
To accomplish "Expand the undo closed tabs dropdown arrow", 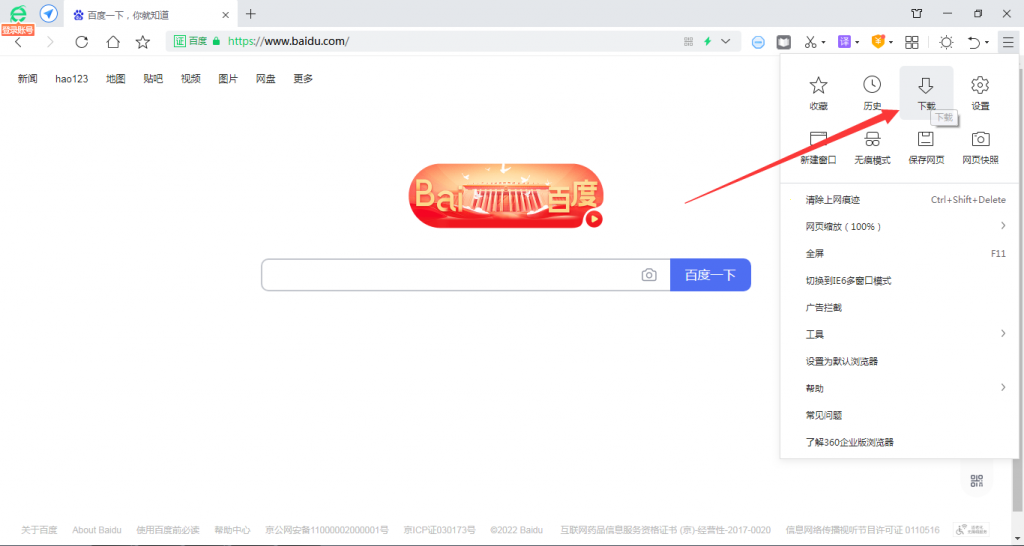I will pos(987,42).
